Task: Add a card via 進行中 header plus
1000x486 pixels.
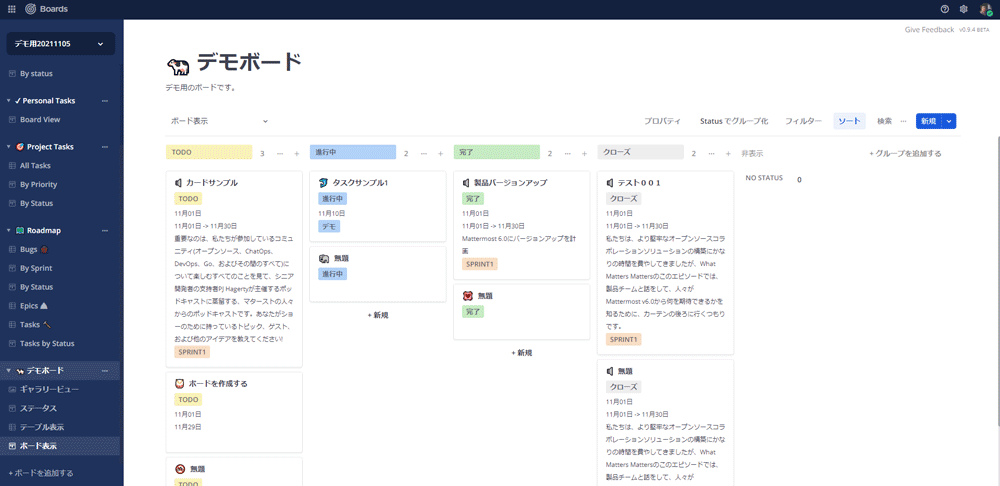Action: [x=441, y=154]
